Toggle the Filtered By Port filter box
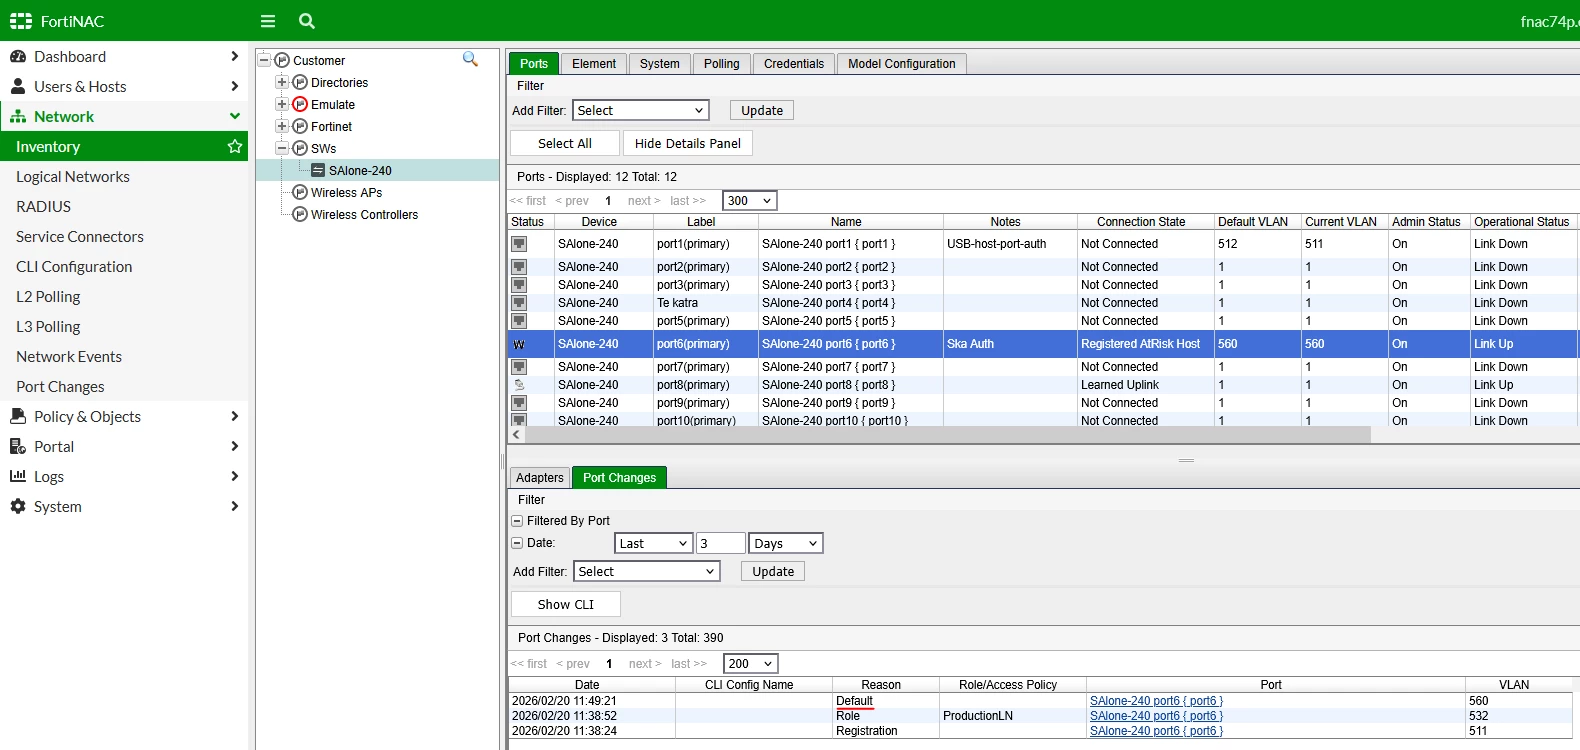 [x=517, y=521]
